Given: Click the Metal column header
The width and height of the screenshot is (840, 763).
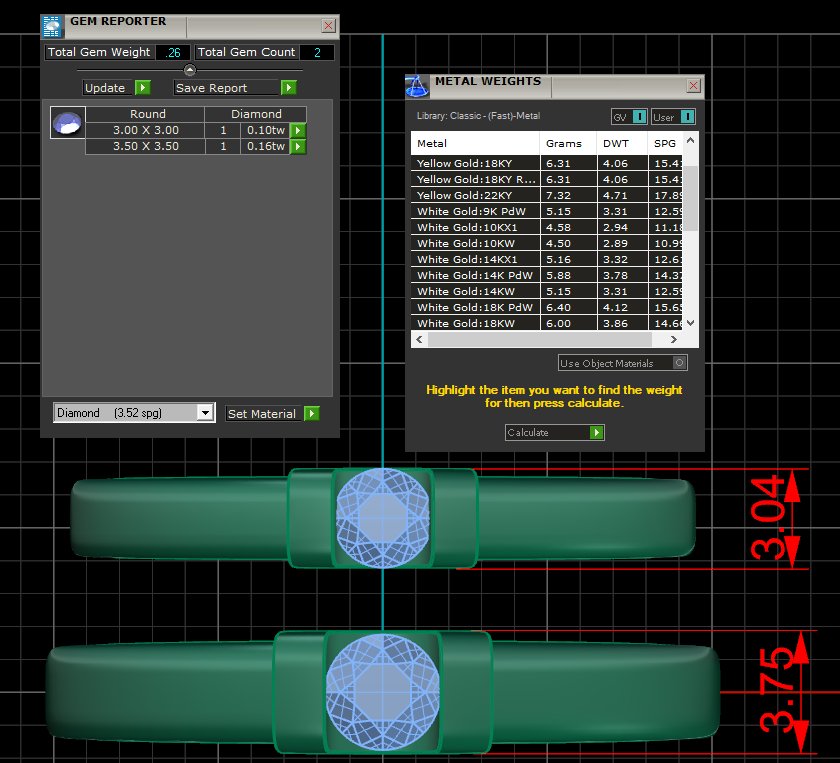Looking at the screenshot, I should coord(475,144).
